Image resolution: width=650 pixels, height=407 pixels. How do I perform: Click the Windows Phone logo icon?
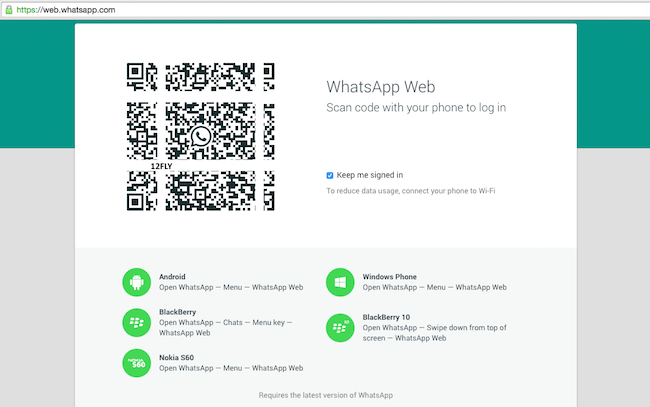(x=340, y=282)
